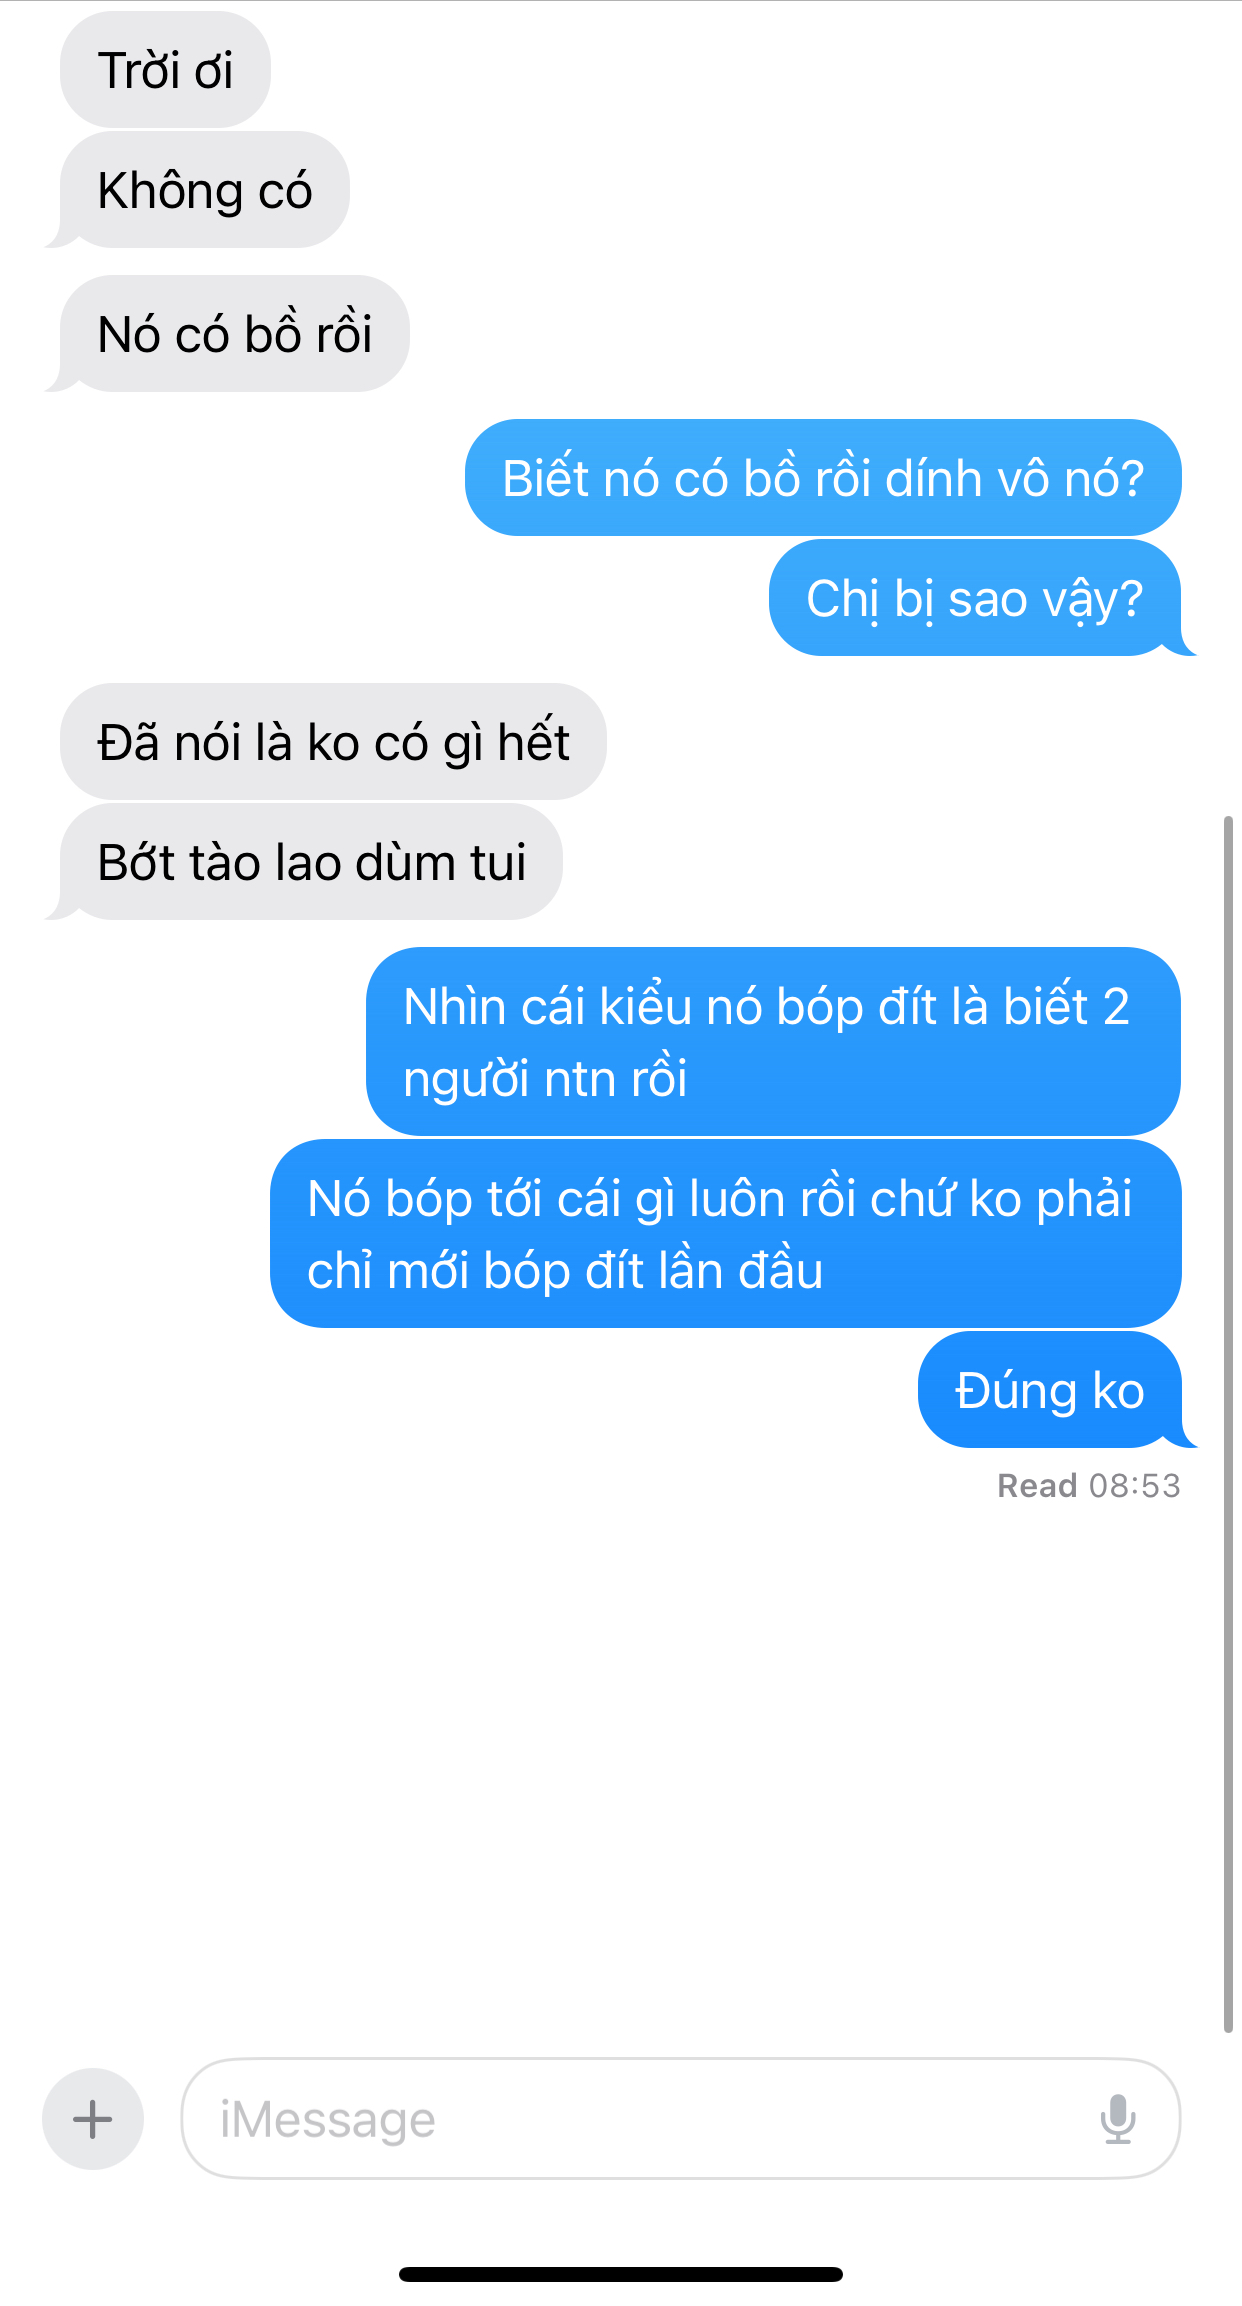
Task: Select the "Nó bóp tới cái gì luôn" bubble
Action: (726, 1234)
